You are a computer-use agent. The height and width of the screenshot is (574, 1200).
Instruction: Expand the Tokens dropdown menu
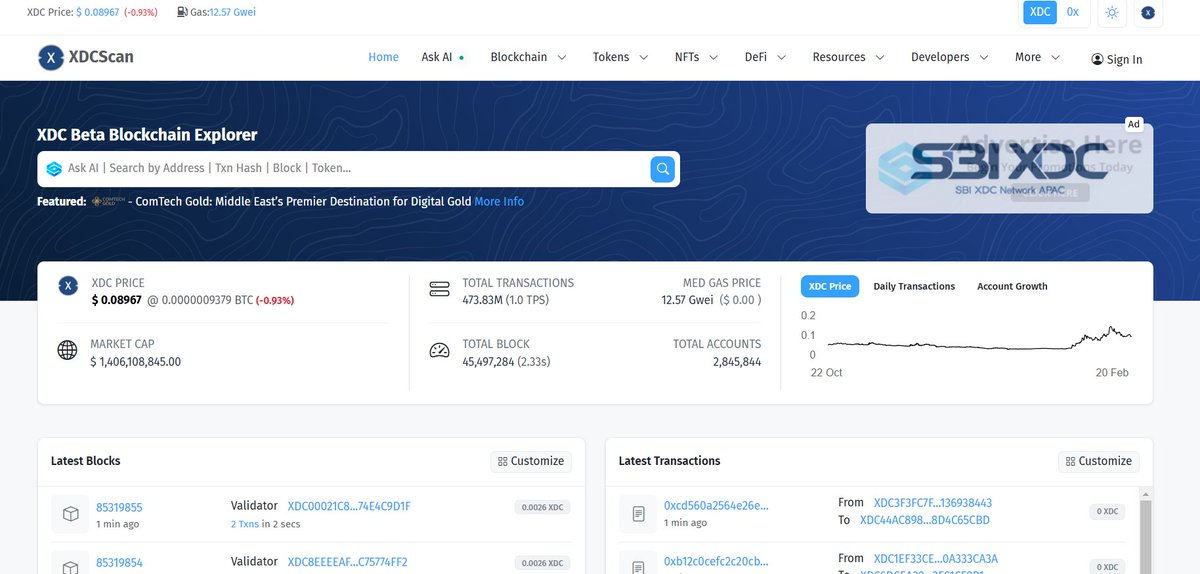(620, 57)
